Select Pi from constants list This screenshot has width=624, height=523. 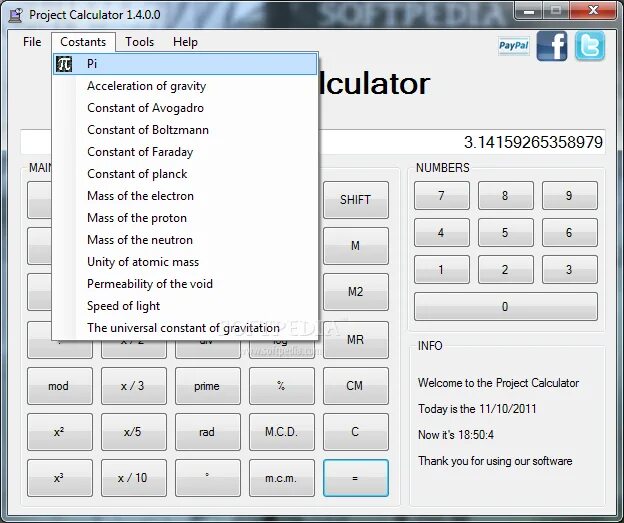(x=185, y=64)
